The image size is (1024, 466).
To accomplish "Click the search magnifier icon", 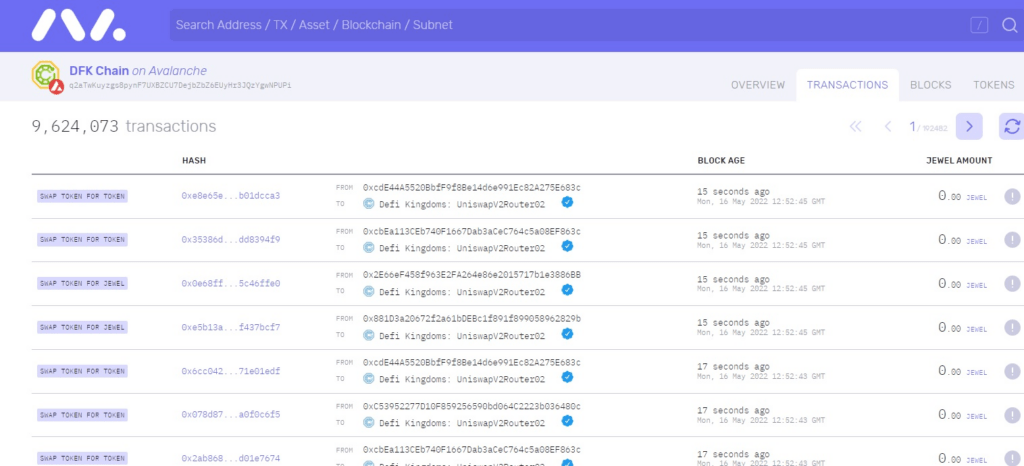I will 1010,25.
